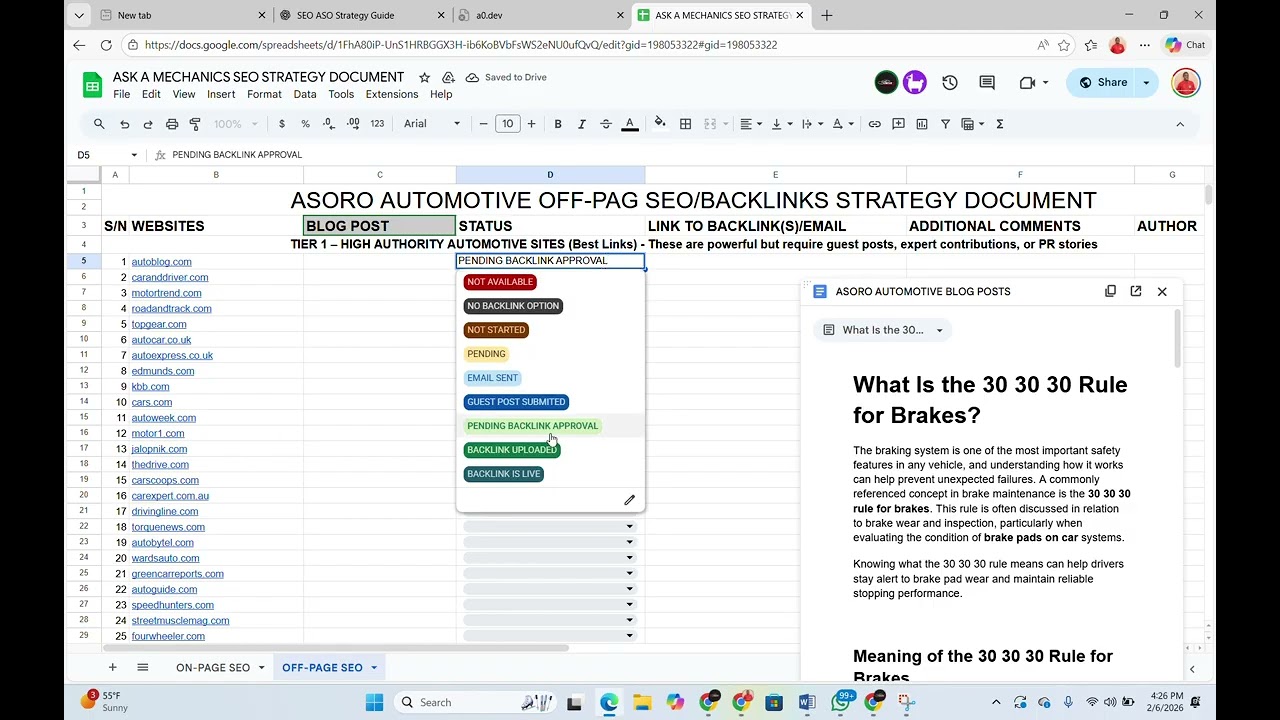Open text wrapping dropdown
Viewport: 1280px width, 720px height.
812,124
